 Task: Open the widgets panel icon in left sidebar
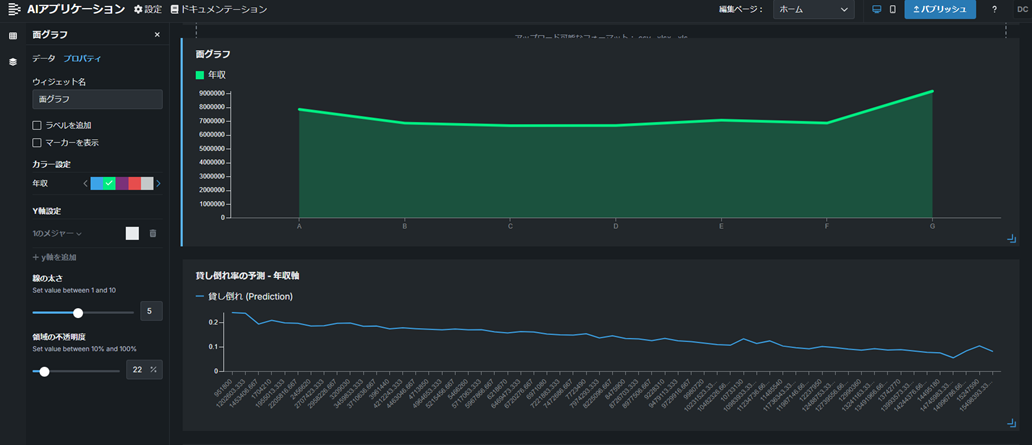(13, 36)
